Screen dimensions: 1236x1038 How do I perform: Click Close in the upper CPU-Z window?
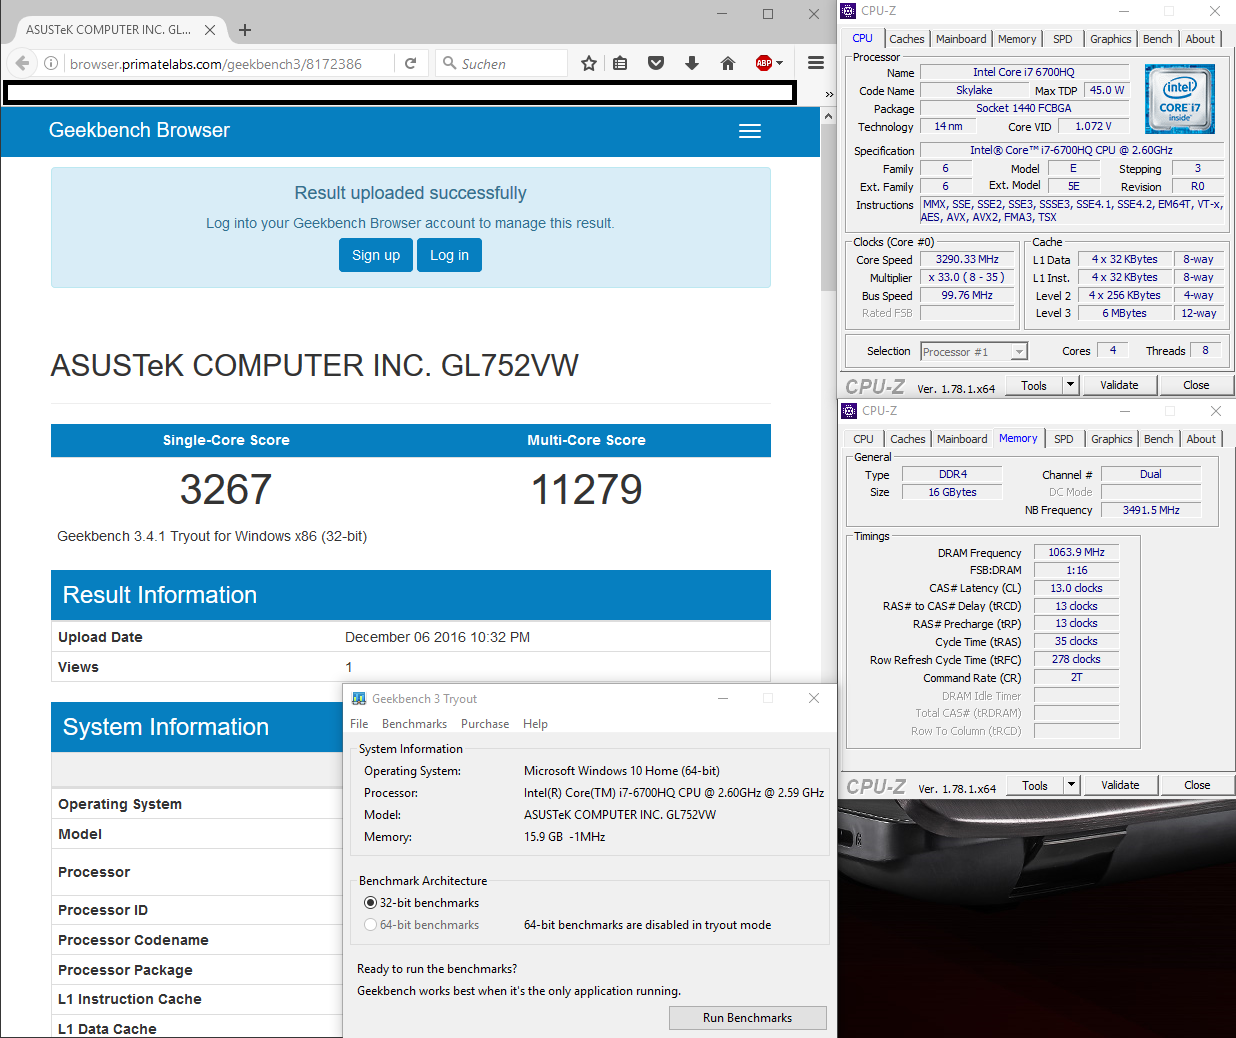click(x=1196, y=385)
